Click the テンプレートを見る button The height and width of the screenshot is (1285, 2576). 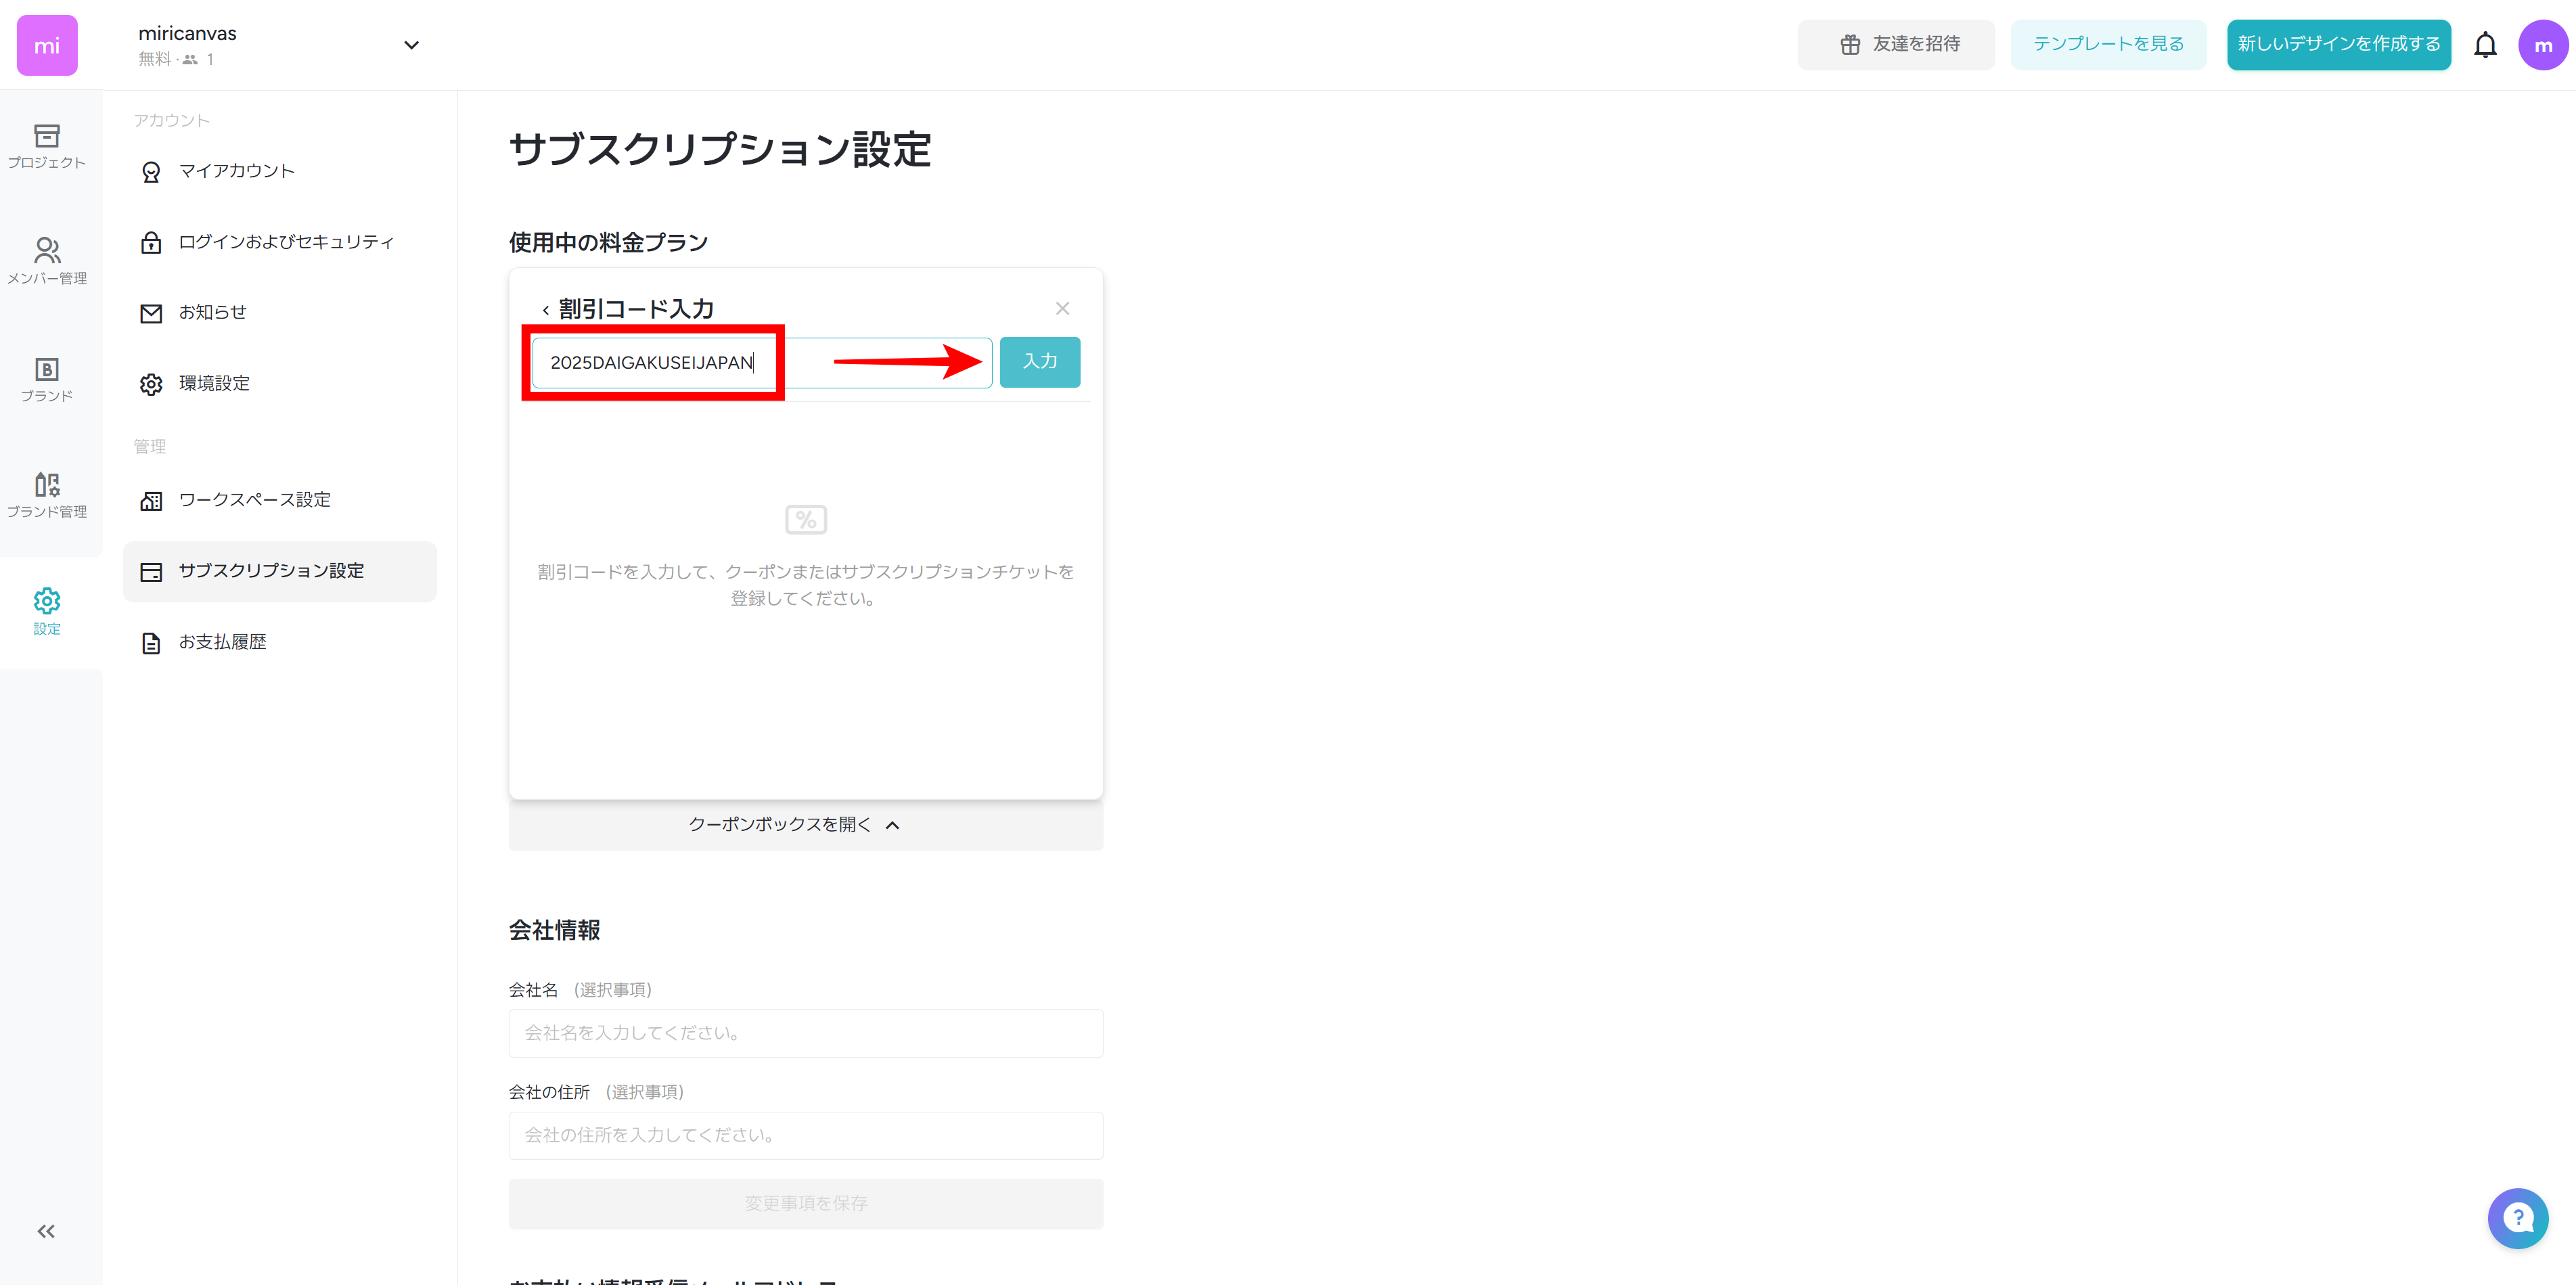[x=2108, y=44]
